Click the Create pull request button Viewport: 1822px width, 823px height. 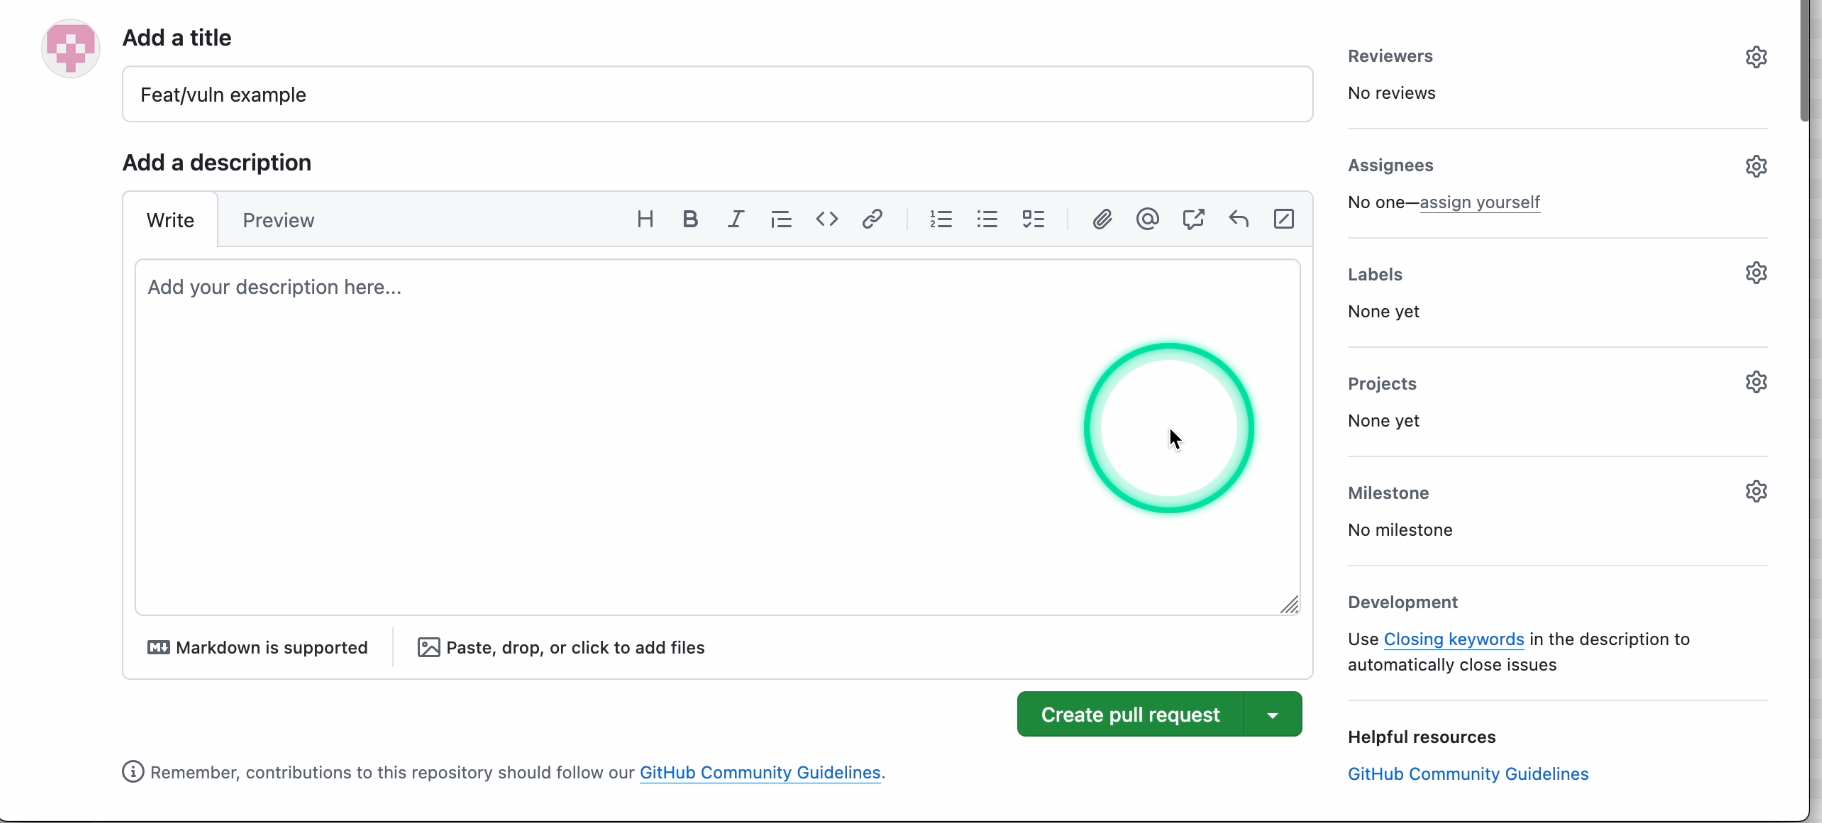click(1130, 715)
